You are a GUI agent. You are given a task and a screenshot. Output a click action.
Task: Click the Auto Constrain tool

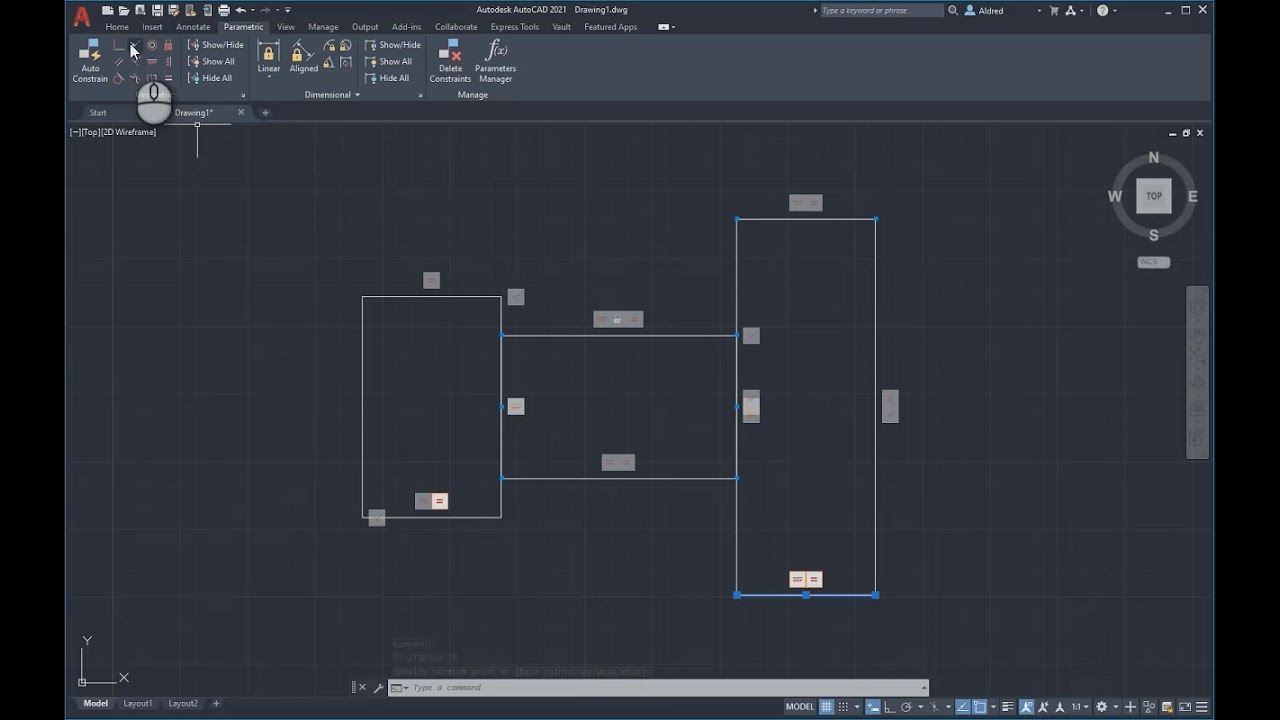point(90,61)
